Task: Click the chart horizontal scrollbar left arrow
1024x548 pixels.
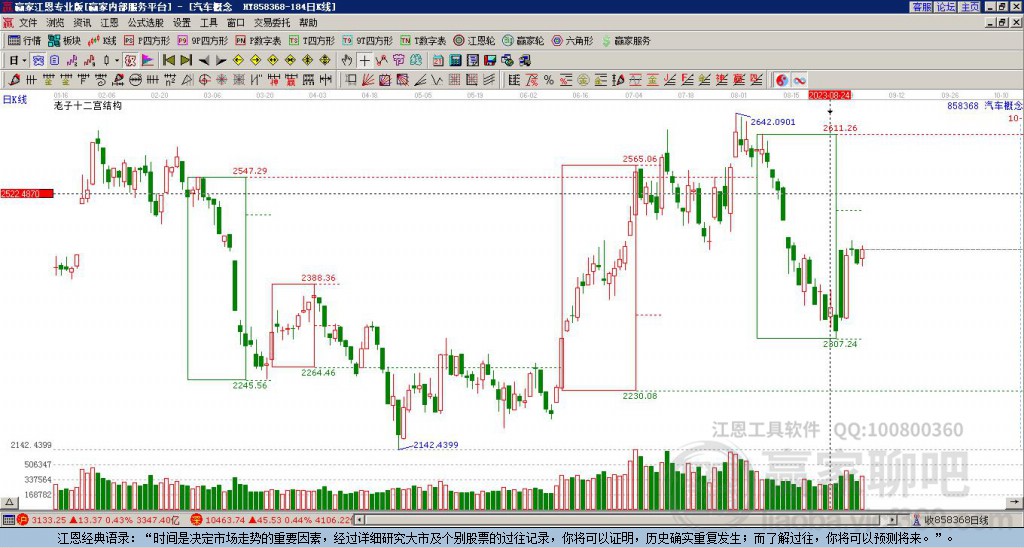Action: (360, 520)
